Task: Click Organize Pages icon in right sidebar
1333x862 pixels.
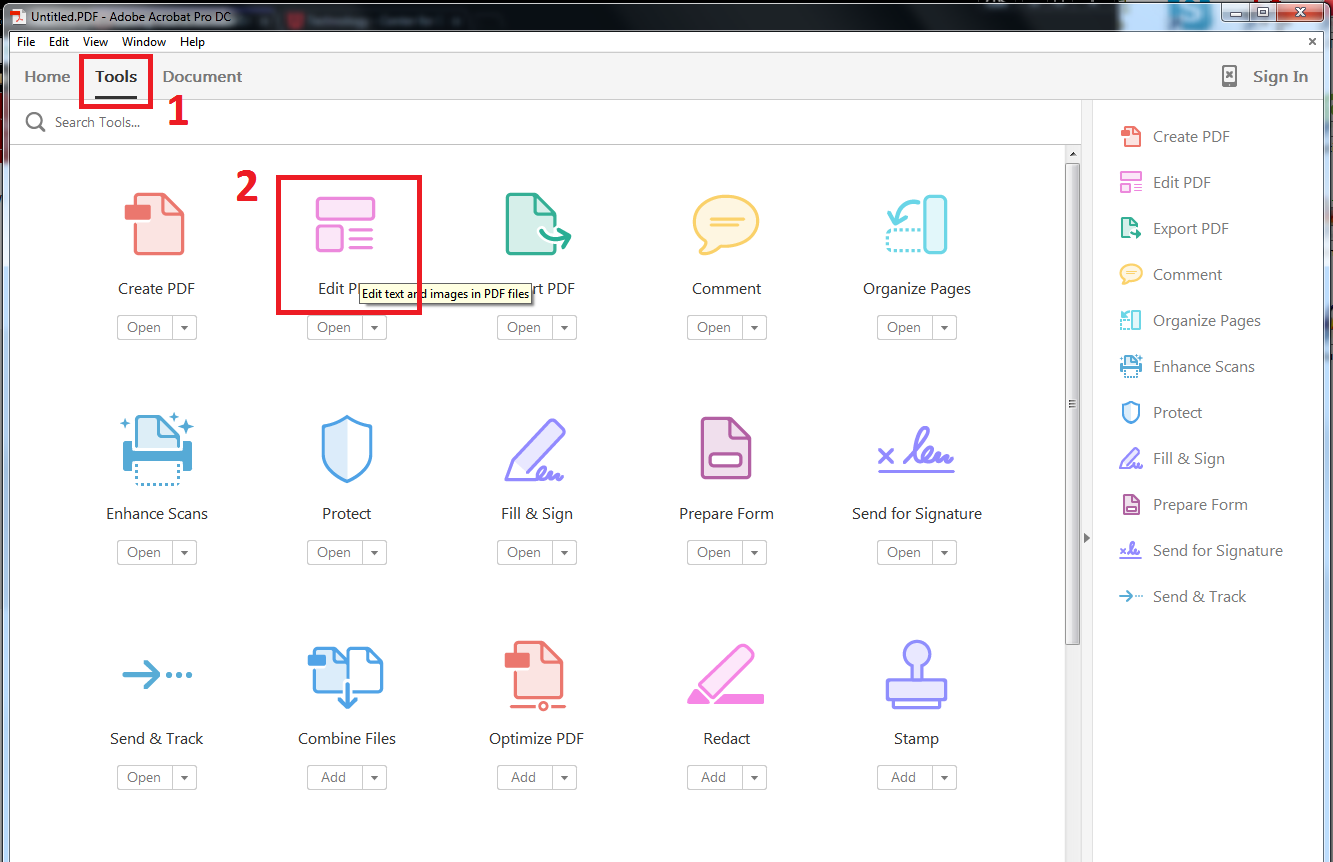Action: pyautogui.click(x=1131, y=320)
